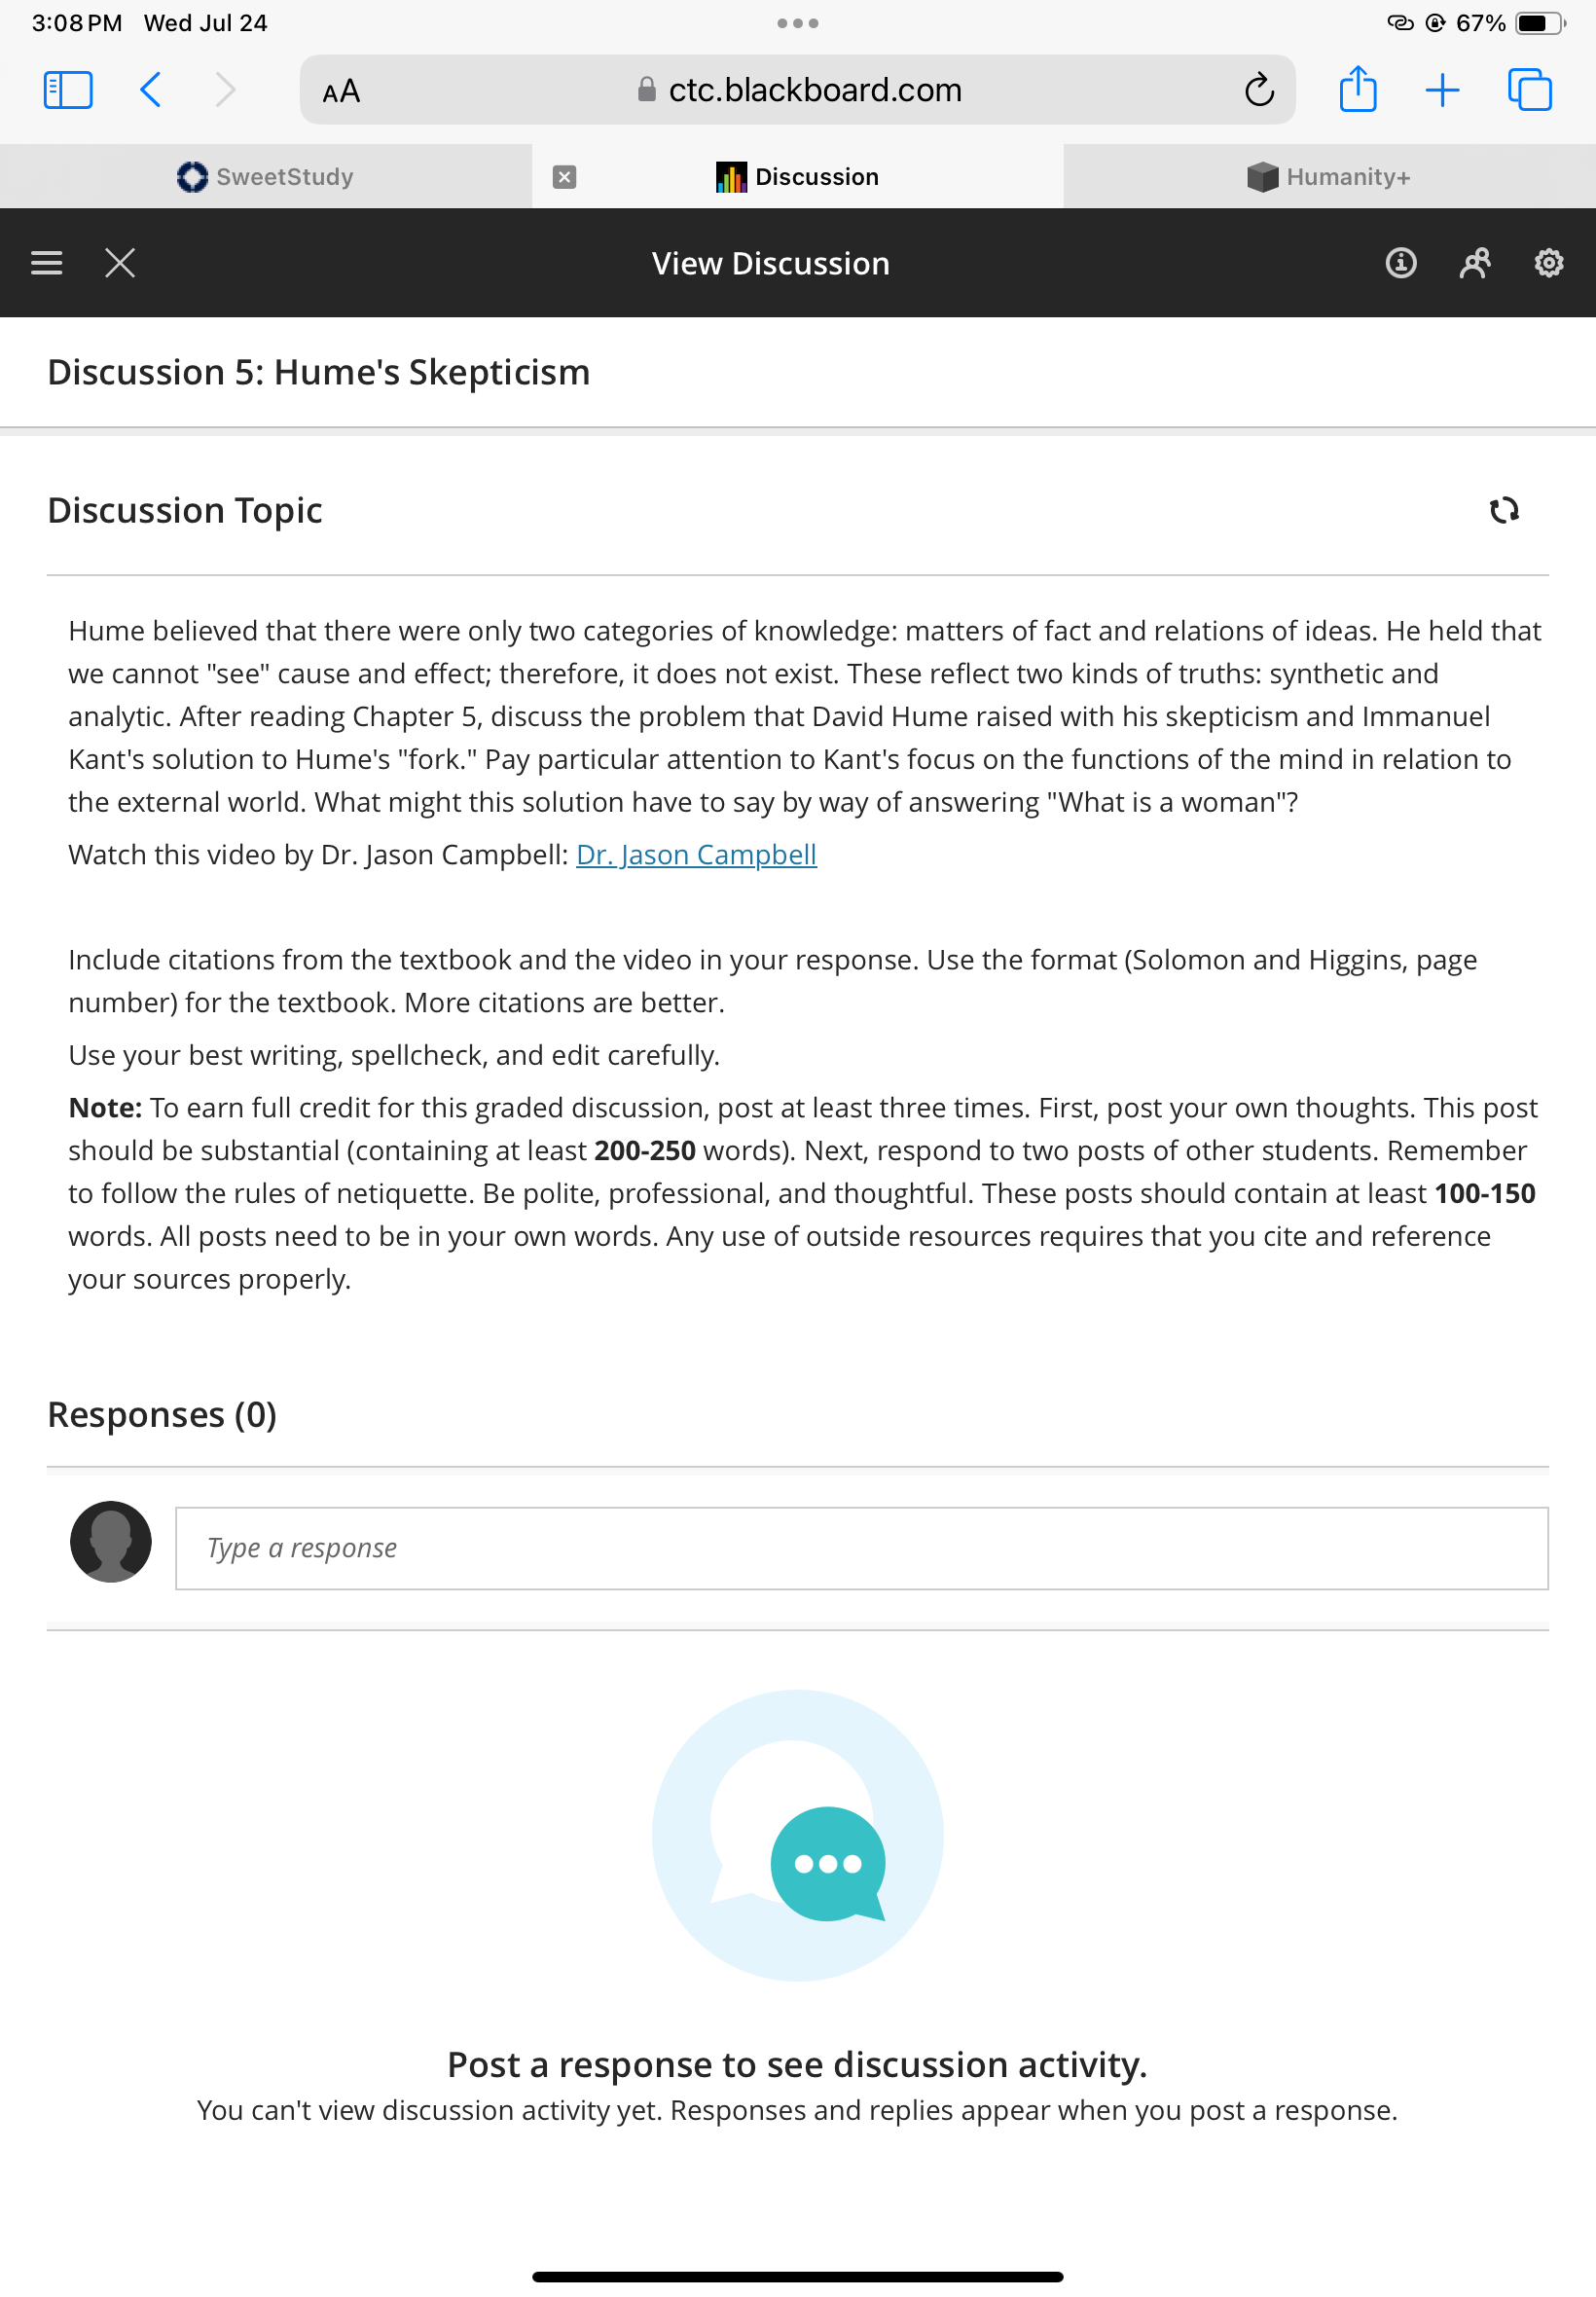
Task: Focus the Type a response field
Action: coord(861,1548)
